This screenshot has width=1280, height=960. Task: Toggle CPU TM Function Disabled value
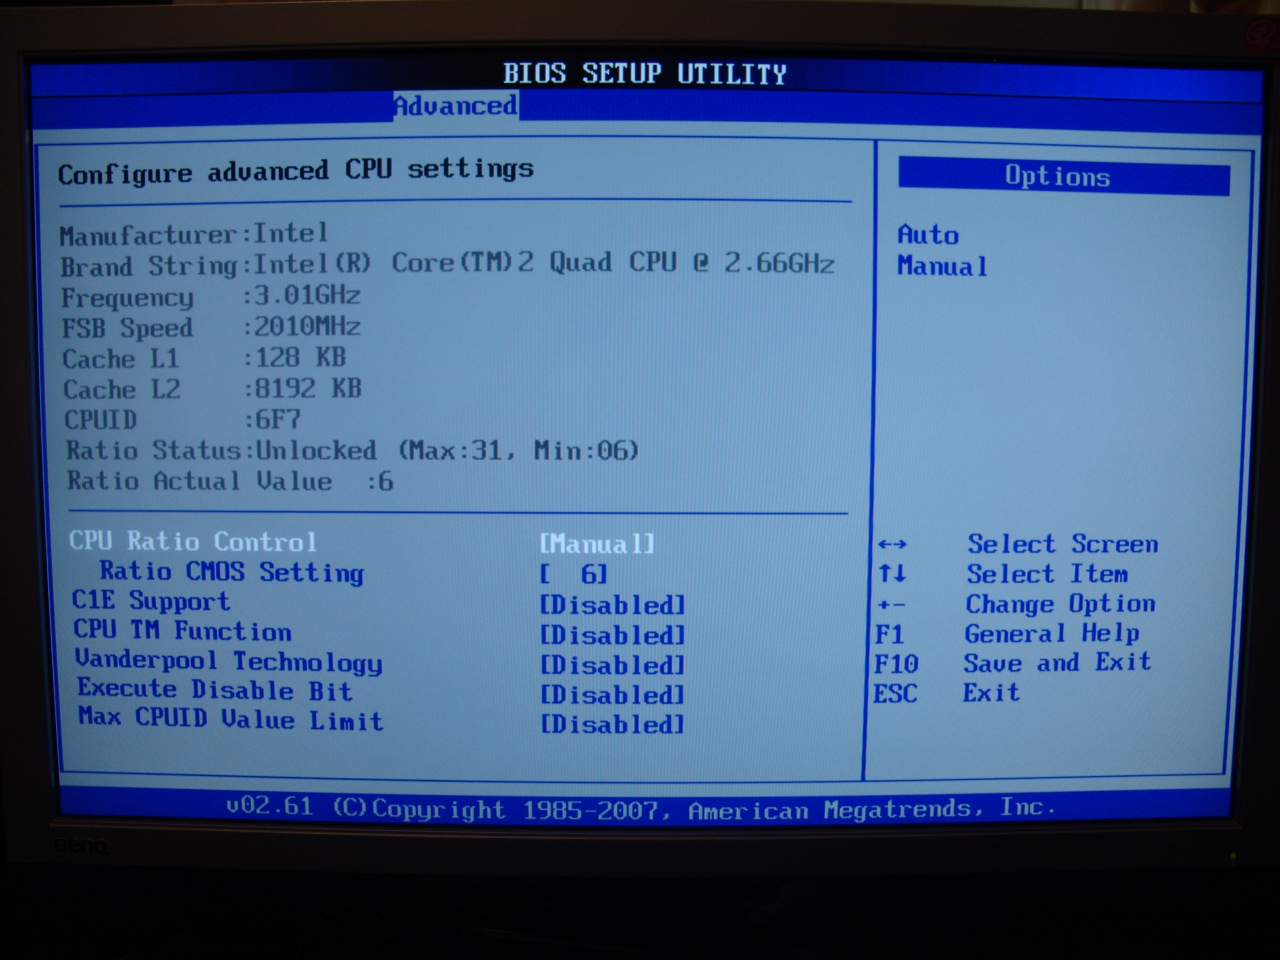pos(612,635)
